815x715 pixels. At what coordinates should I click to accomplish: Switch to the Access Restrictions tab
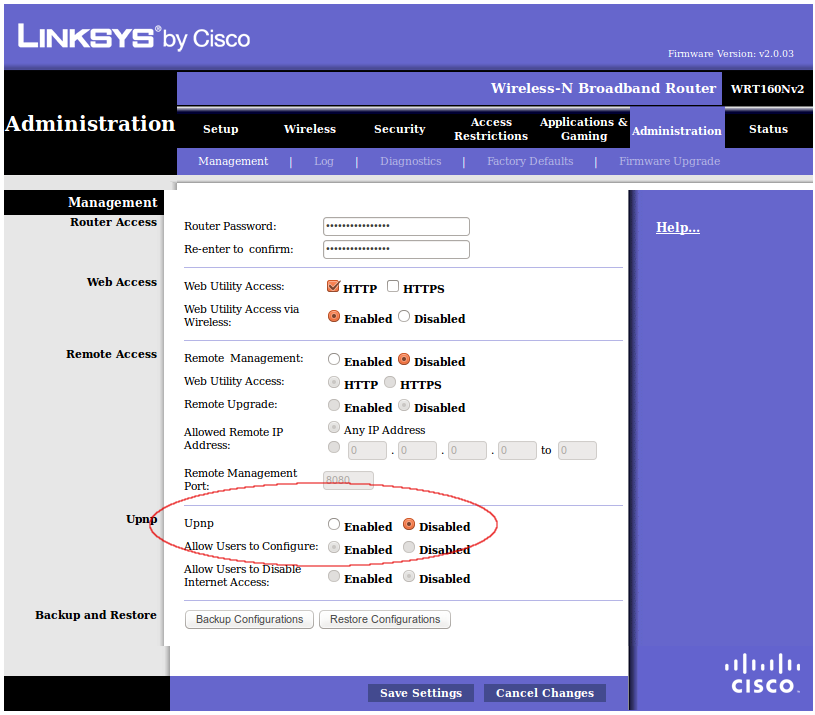[491, 129]
